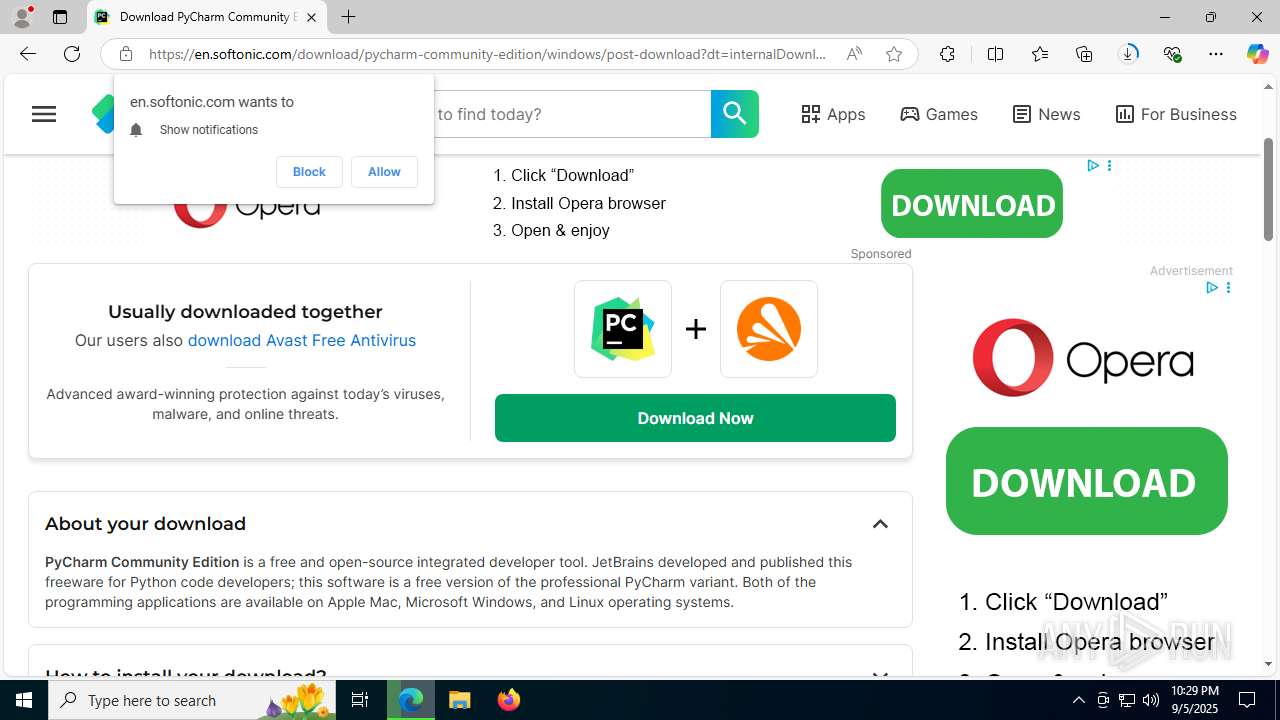This screenshot has width=1280, height=720.
Task: Open network icon in system tray
Action: (x=1127, y=700)
